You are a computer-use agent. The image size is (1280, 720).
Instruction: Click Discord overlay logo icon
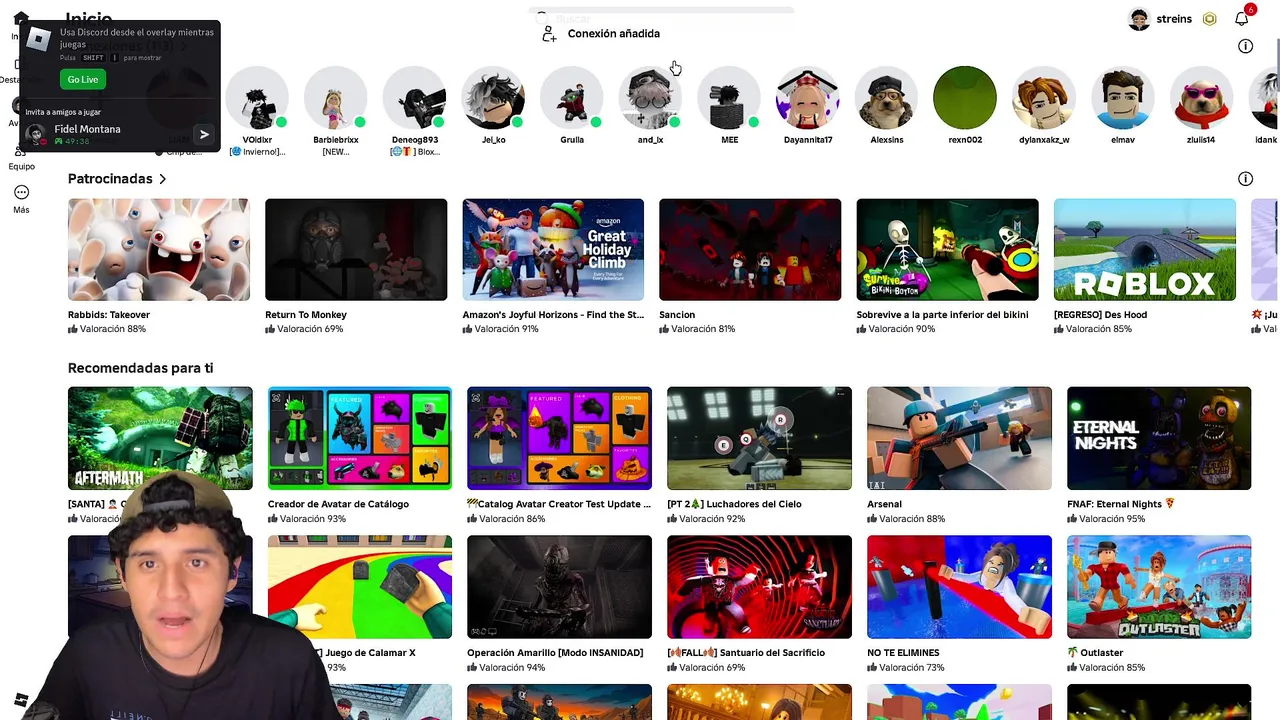click(38, 39)
